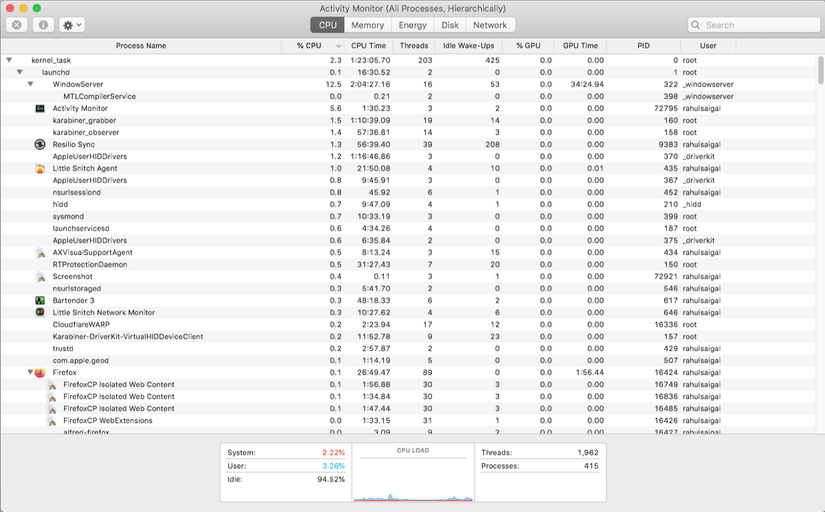
Task: Click Firefox GPU Time 1:56.44
Action: (x=590, y=373)
